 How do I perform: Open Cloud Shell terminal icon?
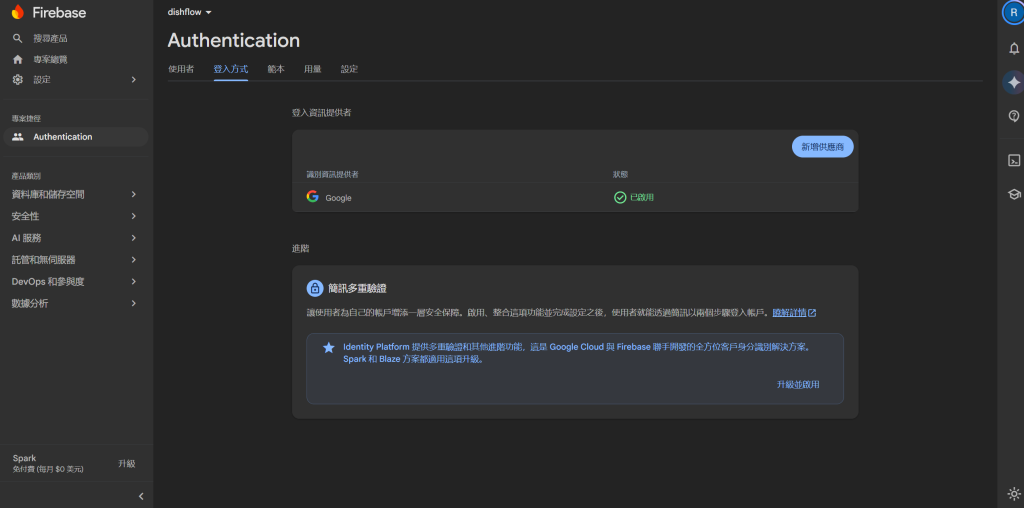pos(1014,161)
